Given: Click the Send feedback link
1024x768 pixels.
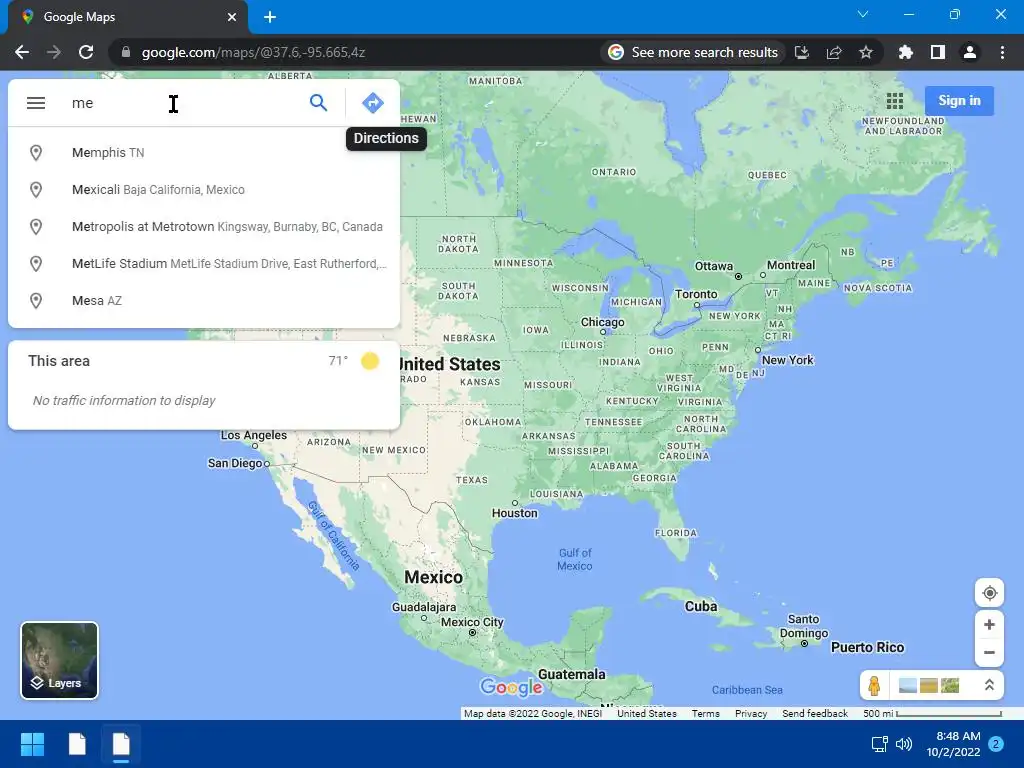Looking at the screenshot, I should tap(814, 714).
